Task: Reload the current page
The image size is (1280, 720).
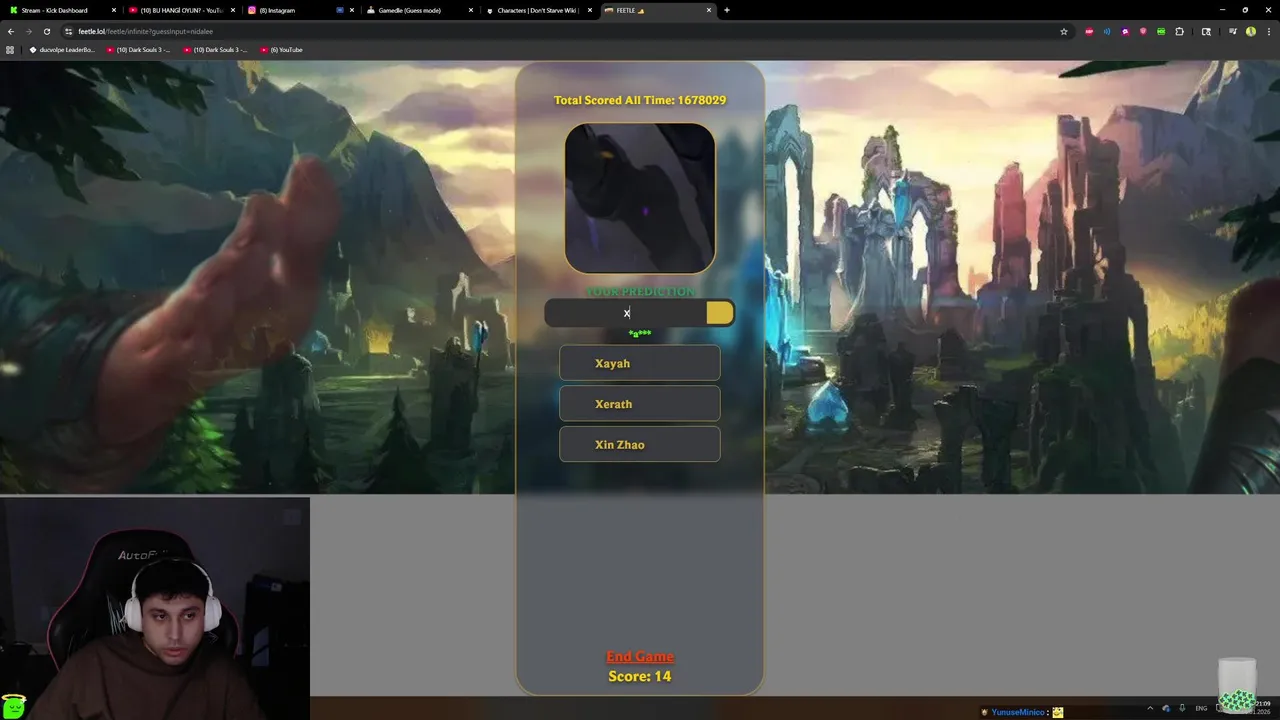Action: 46,31
